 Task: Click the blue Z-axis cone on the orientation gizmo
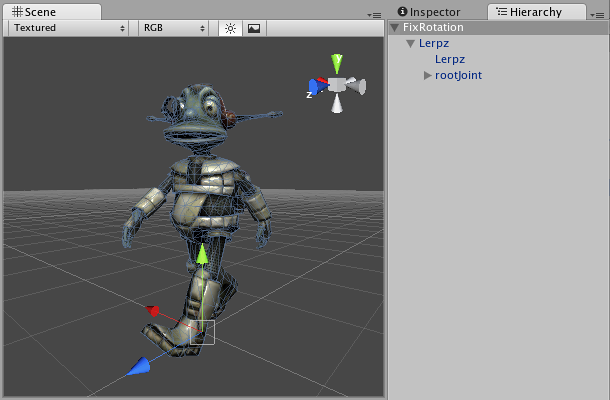[315, 87]
